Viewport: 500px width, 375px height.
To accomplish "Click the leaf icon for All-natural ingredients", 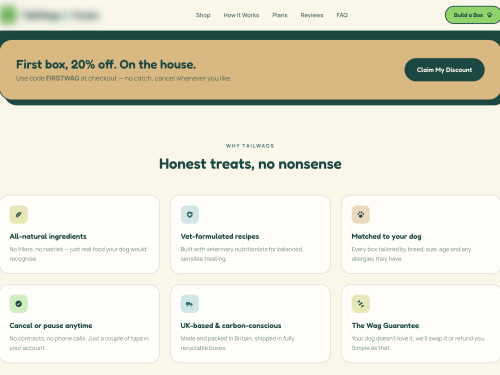I will click(x=19, y=215).
